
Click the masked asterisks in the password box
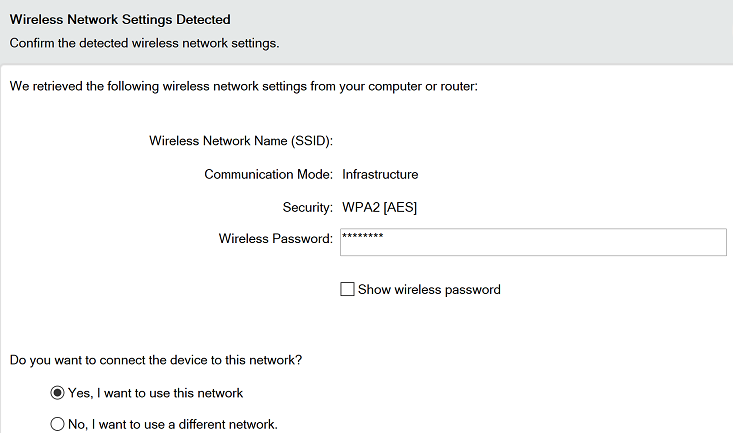[x=363, y=236]
